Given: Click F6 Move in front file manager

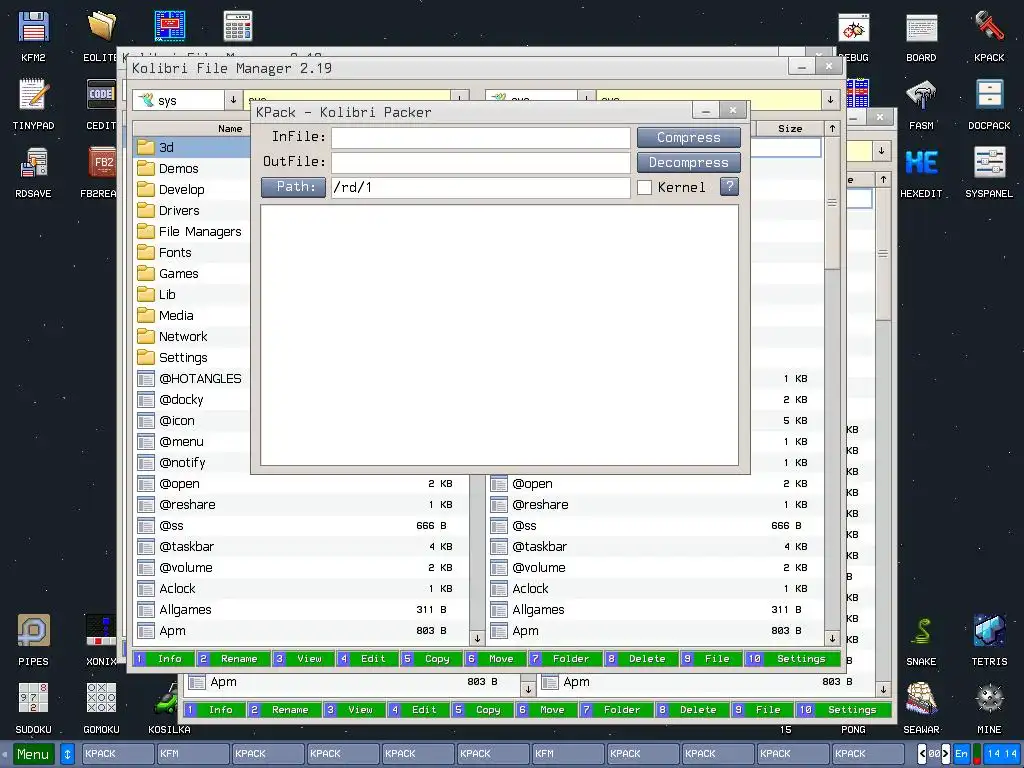Looking at the screenshot, I should [x=495, y=658].
